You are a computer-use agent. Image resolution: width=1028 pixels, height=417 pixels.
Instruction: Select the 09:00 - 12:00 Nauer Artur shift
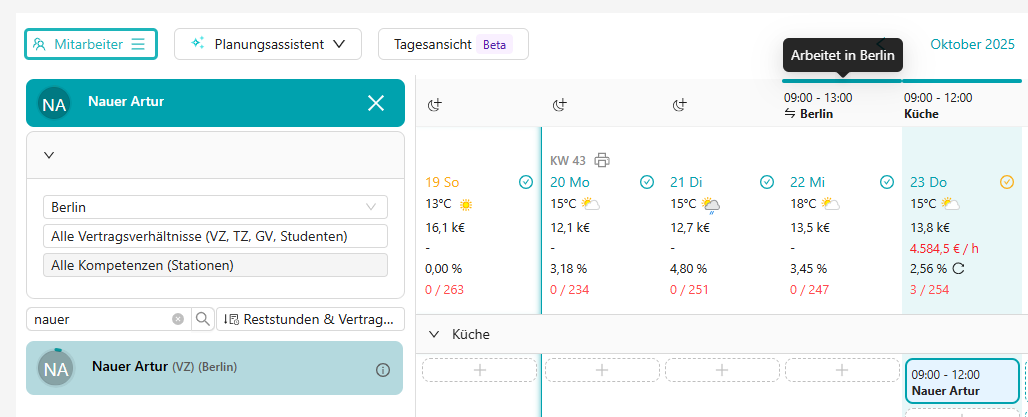pos(960,381)
